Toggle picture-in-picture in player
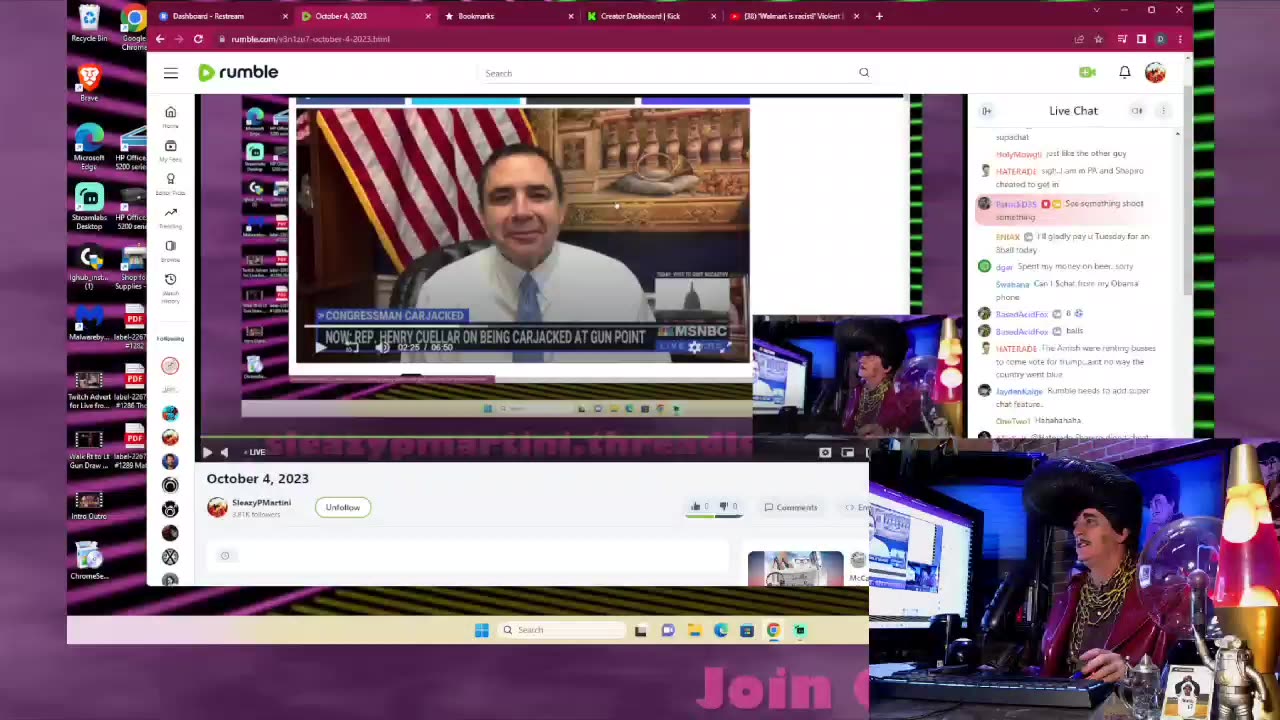Viewport: 1280px width, 720px height. 848,452
